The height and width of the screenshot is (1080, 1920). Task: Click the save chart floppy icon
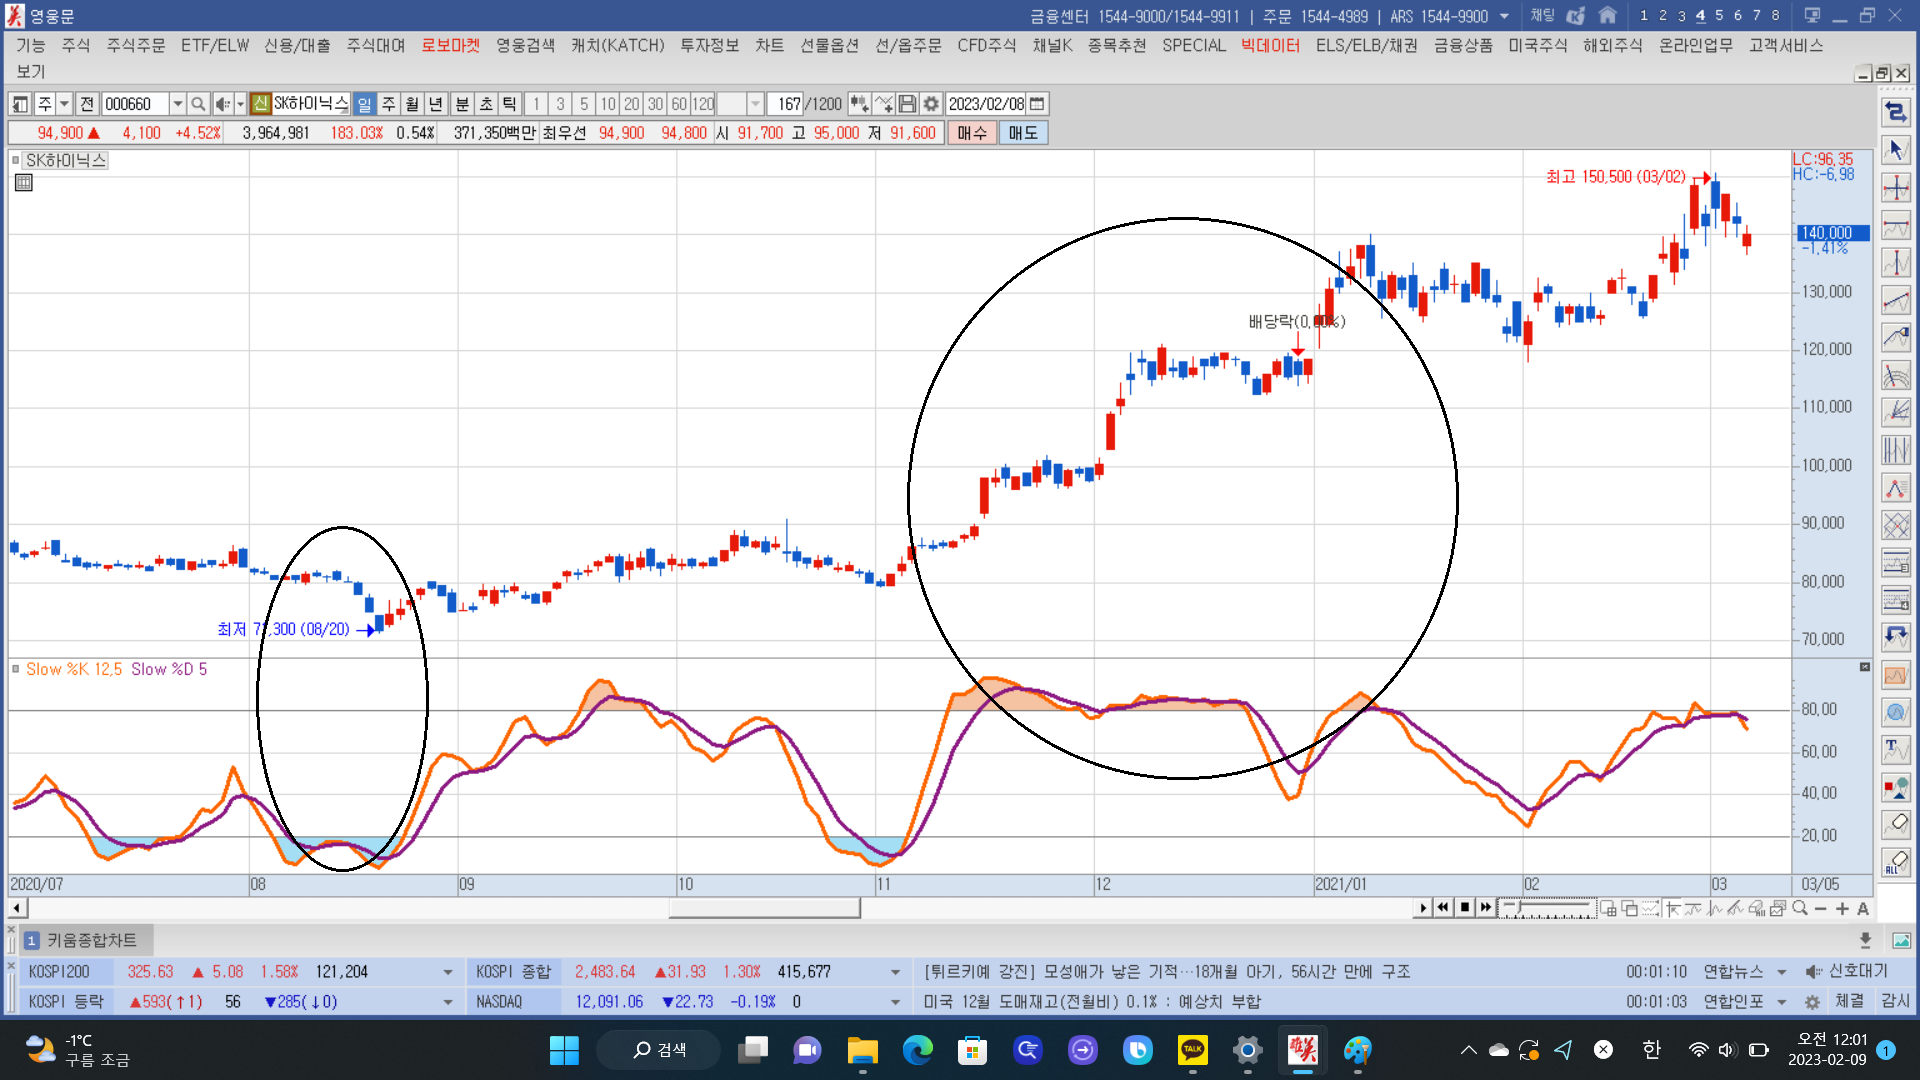[907, 104]
